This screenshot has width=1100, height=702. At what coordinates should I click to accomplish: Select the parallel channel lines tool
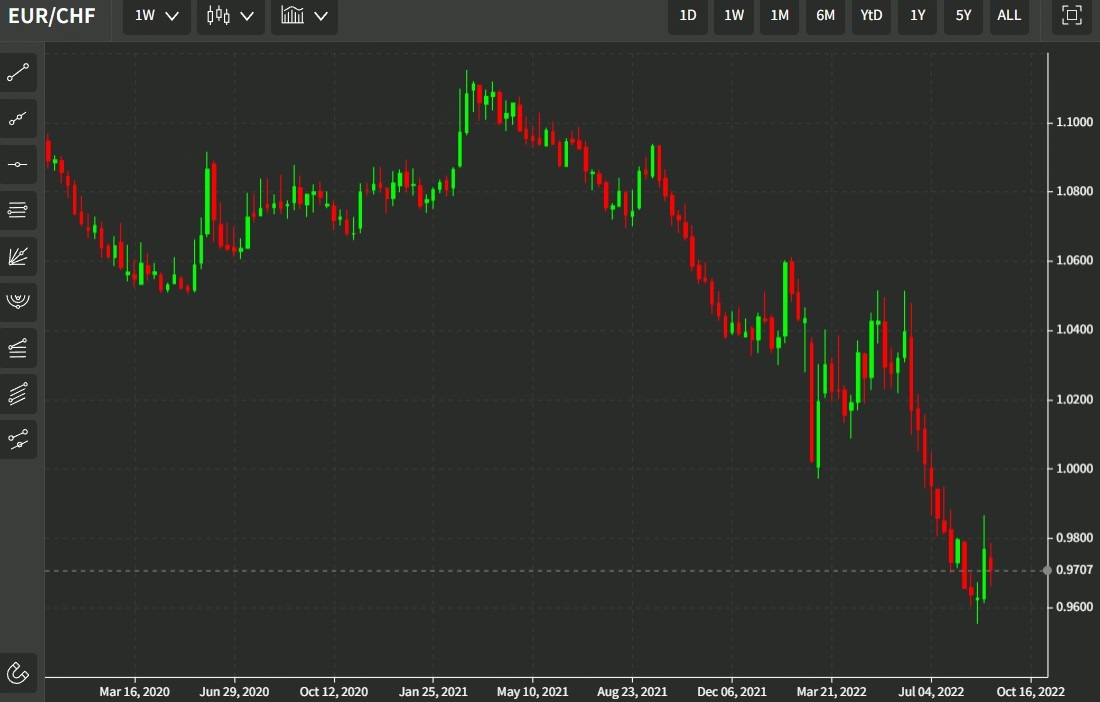pyautogui.click(x=18, y=393)
